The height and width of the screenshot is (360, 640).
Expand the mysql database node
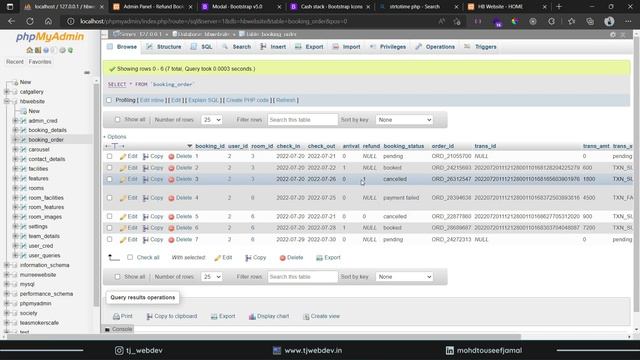[7, 284]
